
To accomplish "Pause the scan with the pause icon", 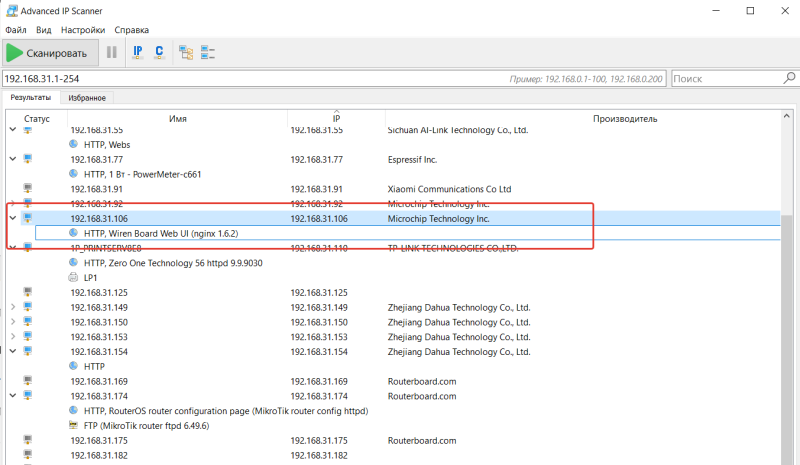I will tap(112, 52).
